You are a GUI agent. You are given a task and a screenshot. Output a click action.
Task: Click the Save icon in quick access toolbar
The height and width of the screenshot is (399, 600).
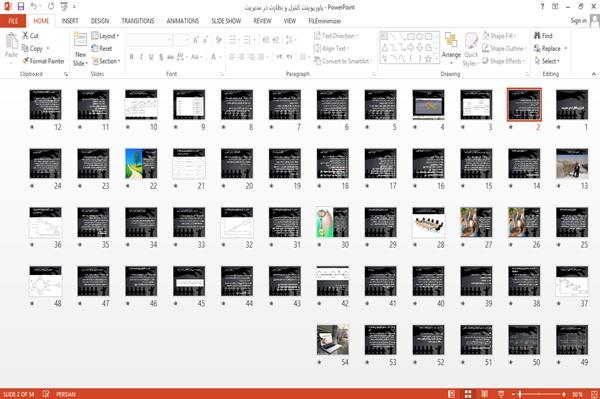21,6
